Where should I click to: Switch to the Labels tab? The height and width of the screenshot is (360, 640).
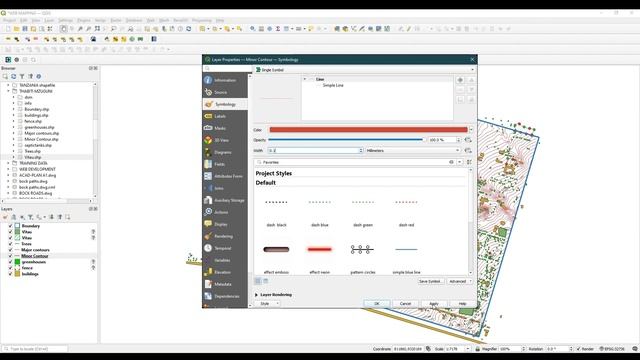point(225,116)
